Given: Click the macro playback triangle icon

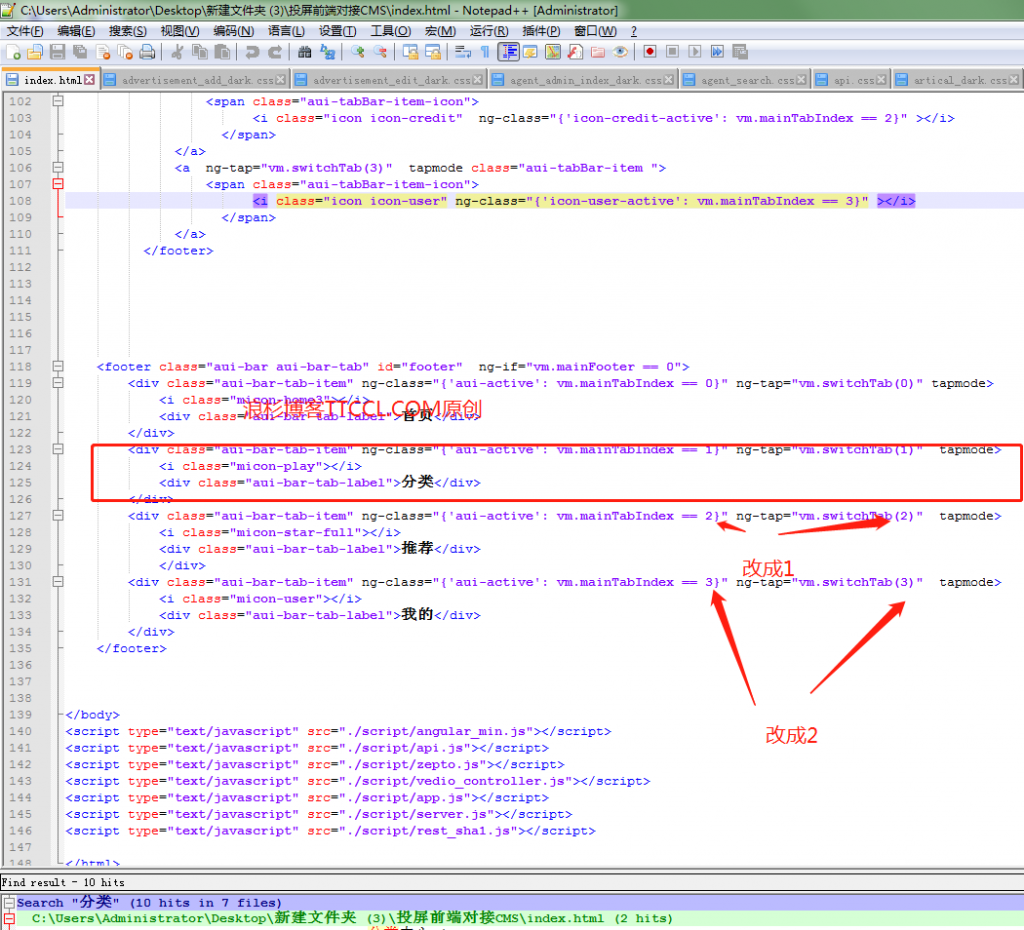Looking at the screenshot, I should [x=695, y=52].
